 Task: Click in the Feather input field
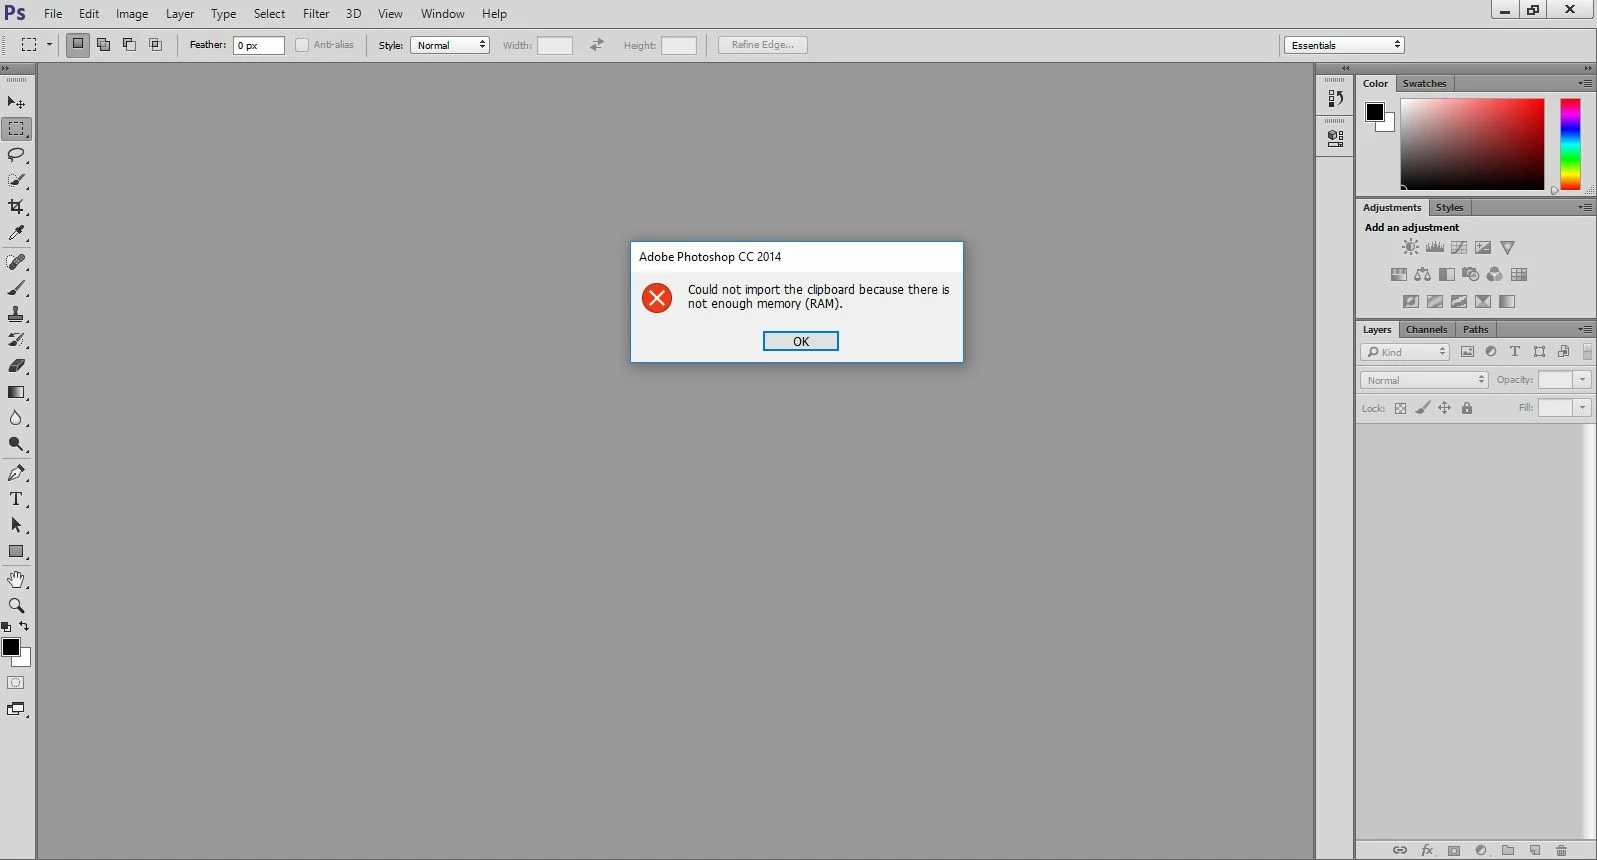[x=259, y=45]
